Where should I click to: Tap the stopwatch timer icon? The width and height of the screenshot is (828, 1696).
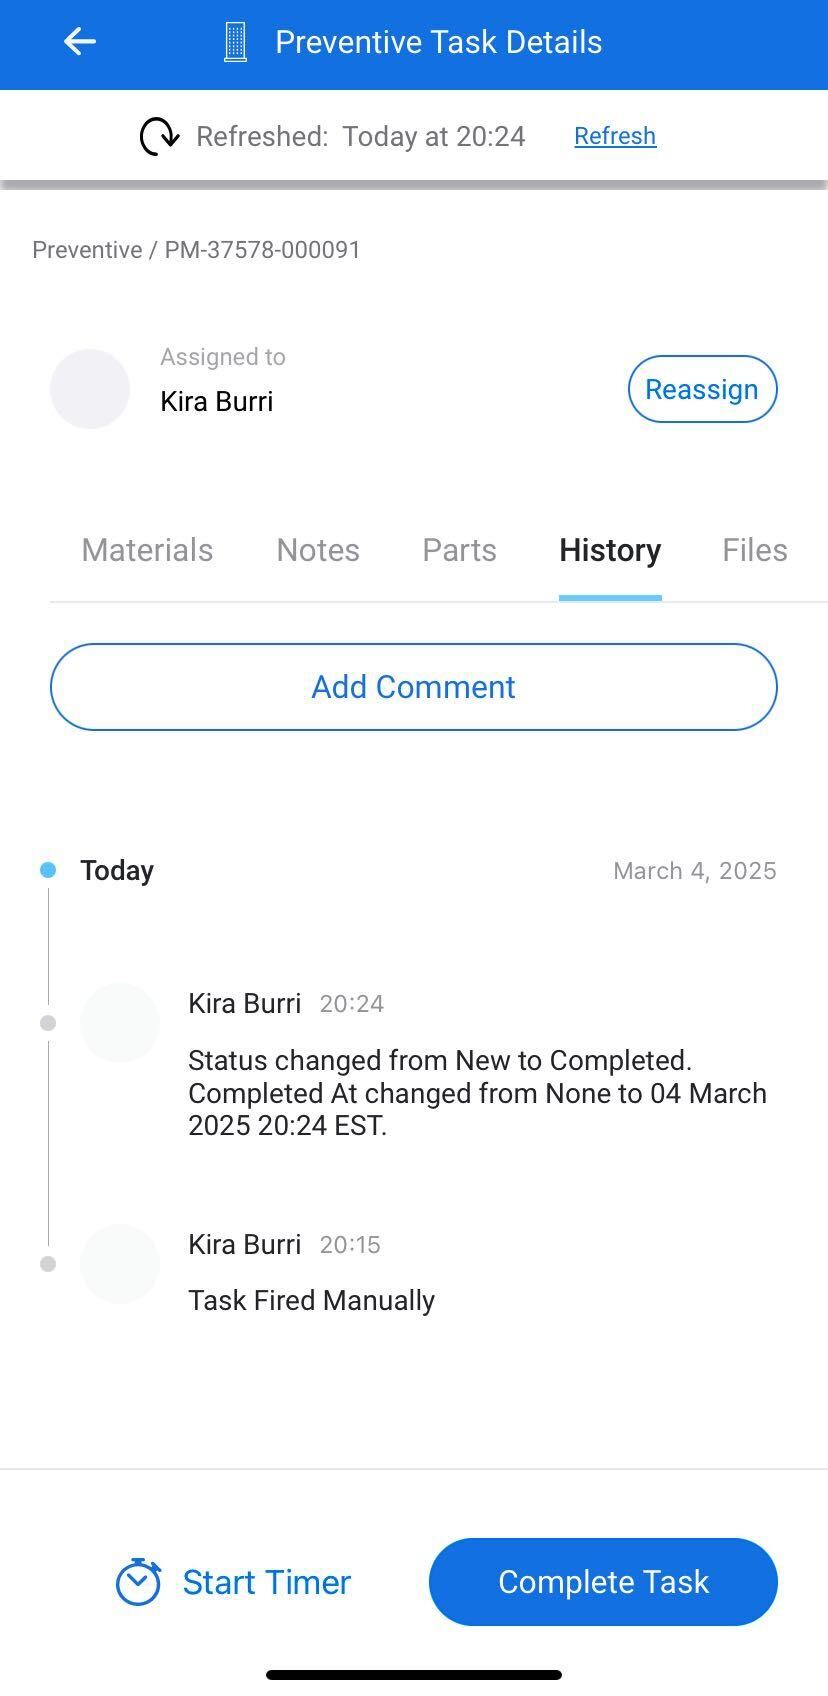pos(138,1582)
